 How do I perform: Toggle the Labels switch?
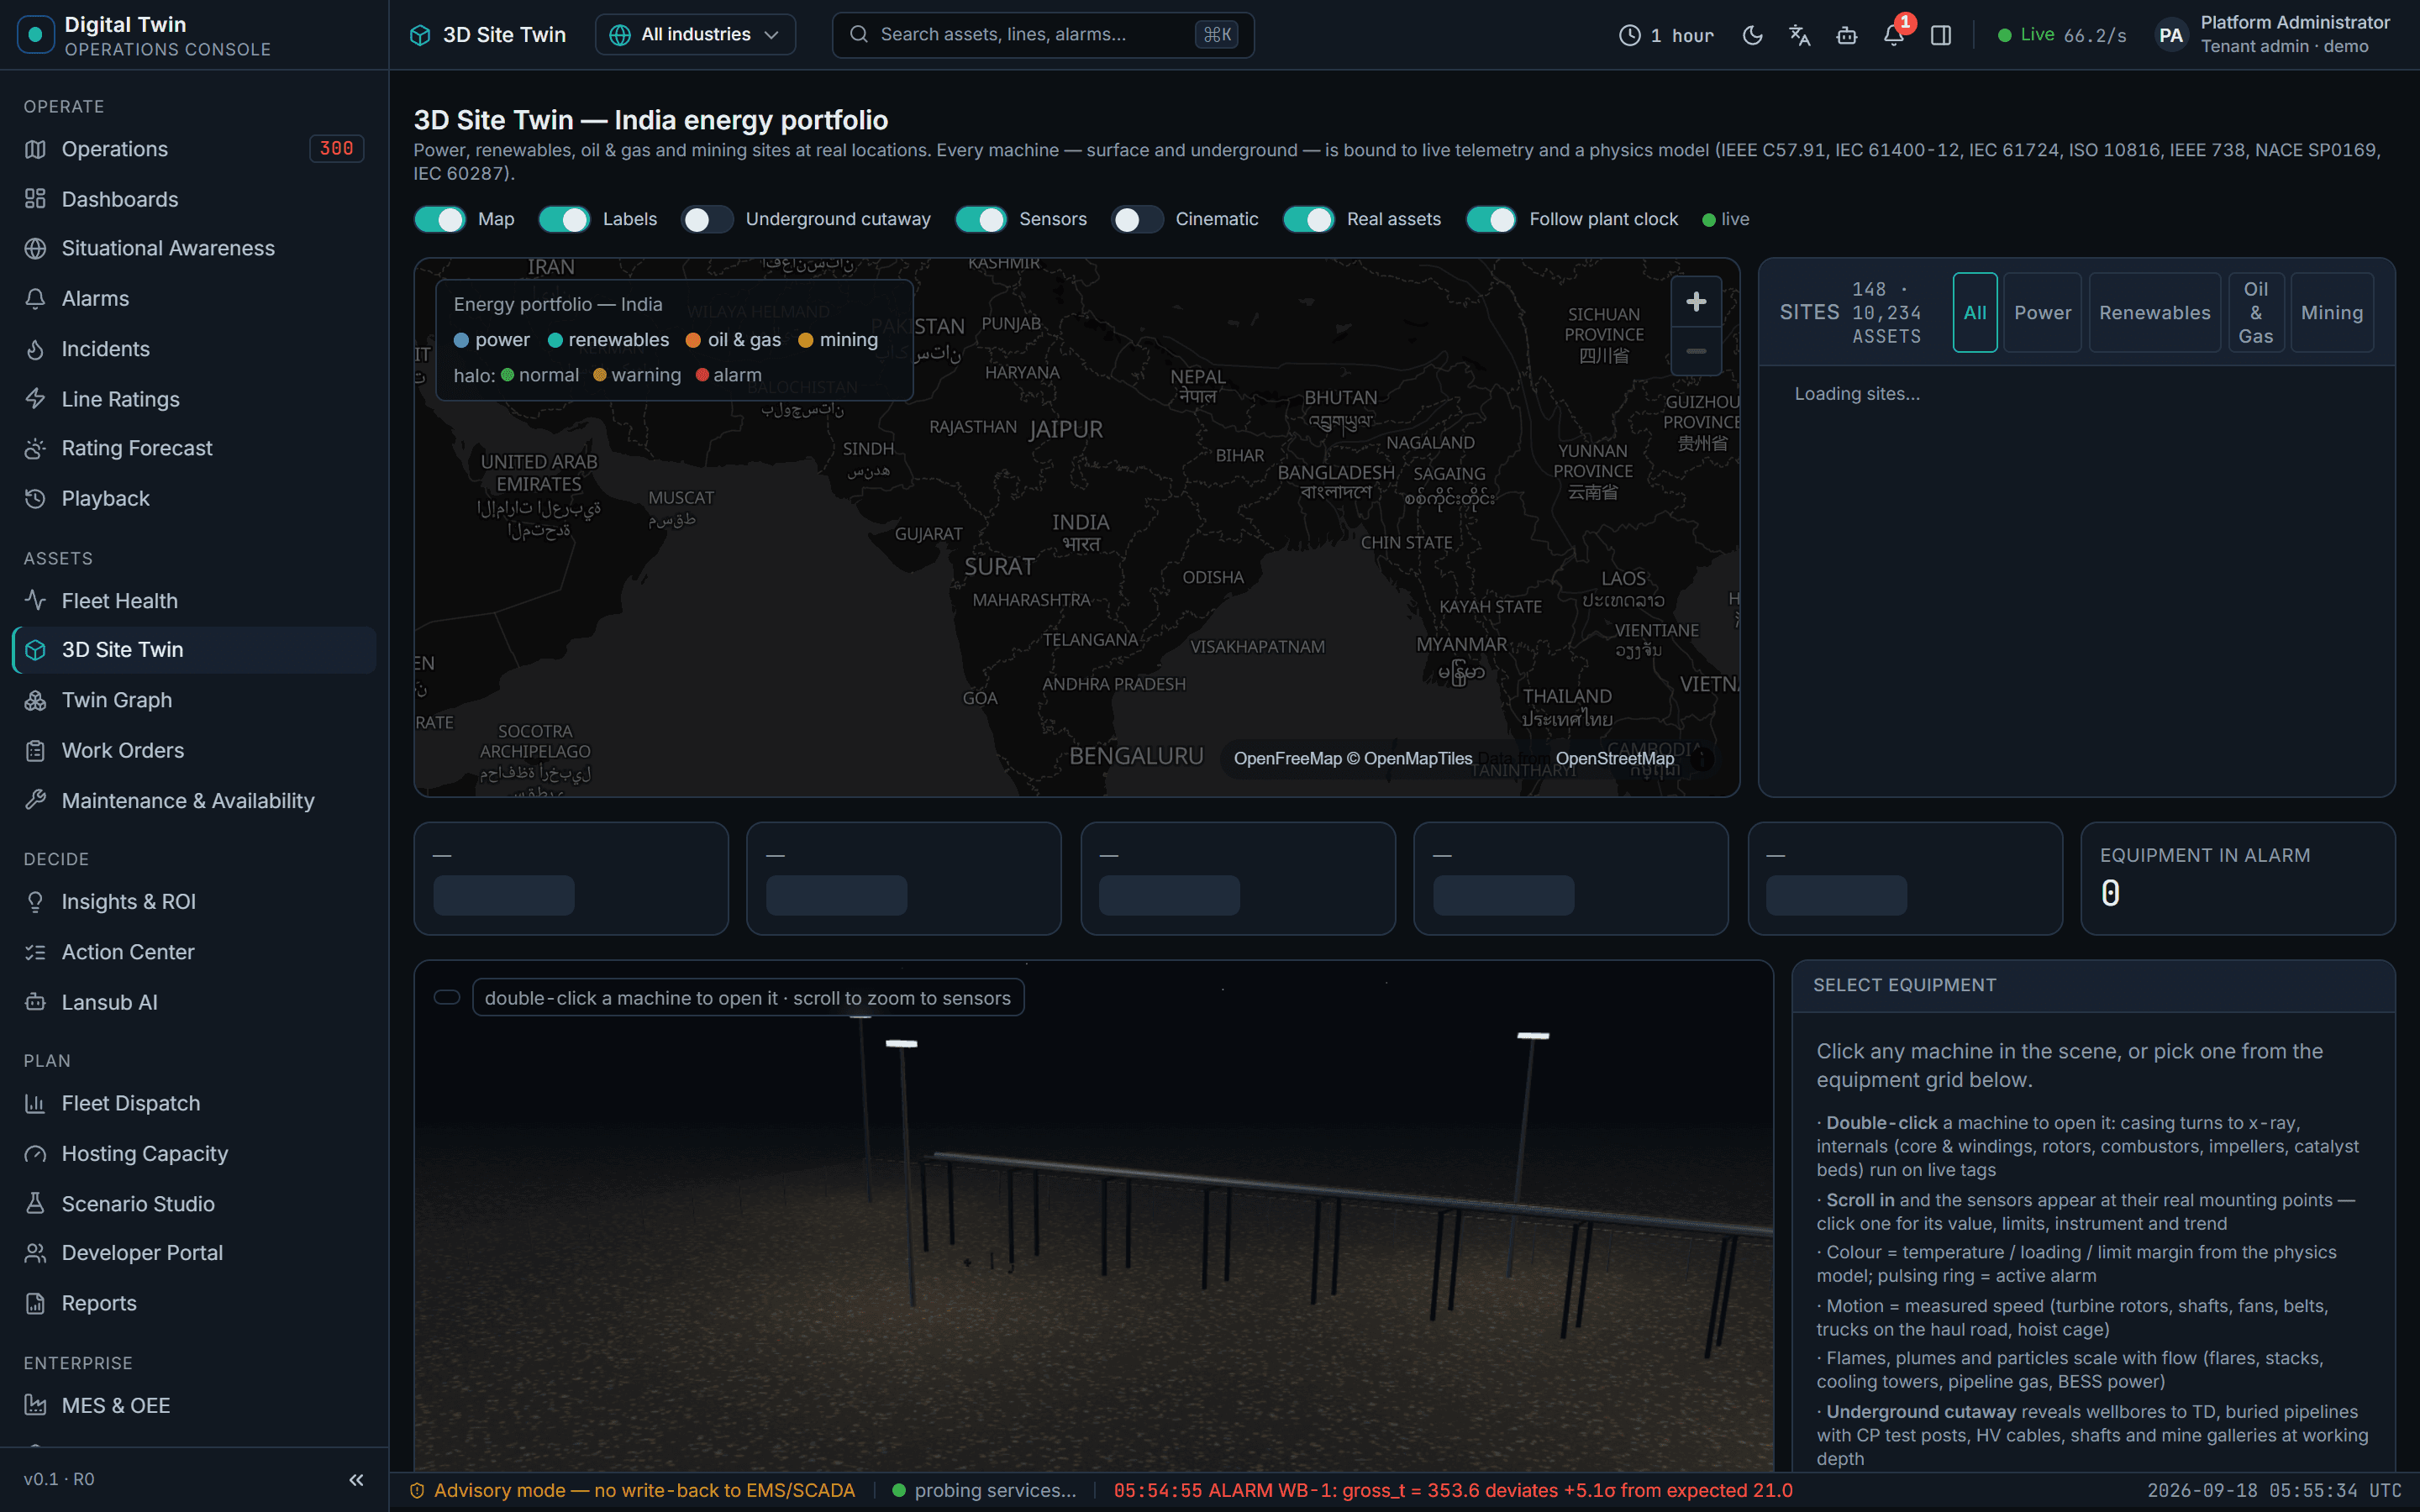pyautogui.click(x=564, y=219)
